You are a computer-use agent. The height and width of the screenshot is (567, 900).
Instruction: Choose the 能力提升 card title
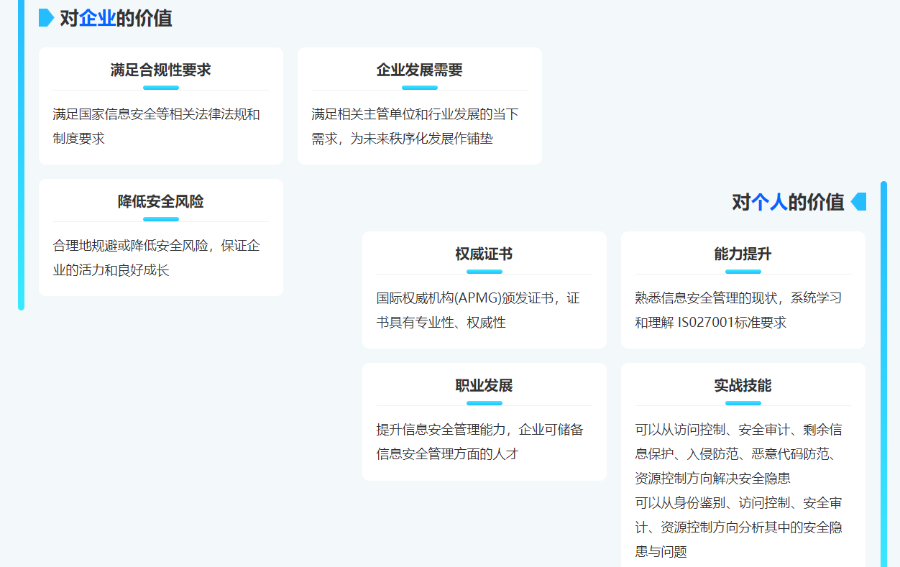pyautogui.click(x=743, y=254)
